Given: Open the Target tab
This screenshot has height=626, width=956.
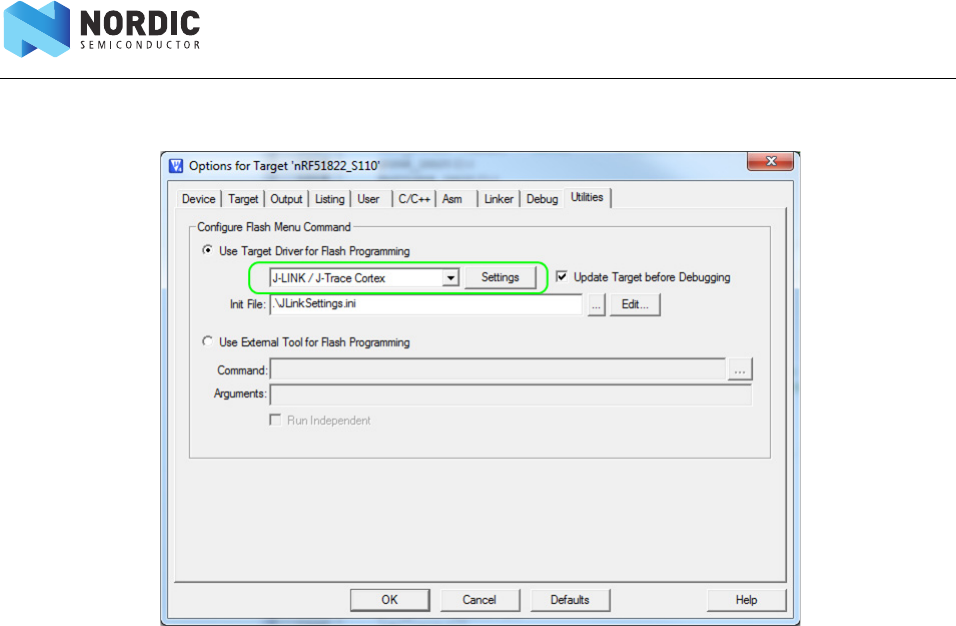Looking at the screenshot, I should [x=243, y=199].
